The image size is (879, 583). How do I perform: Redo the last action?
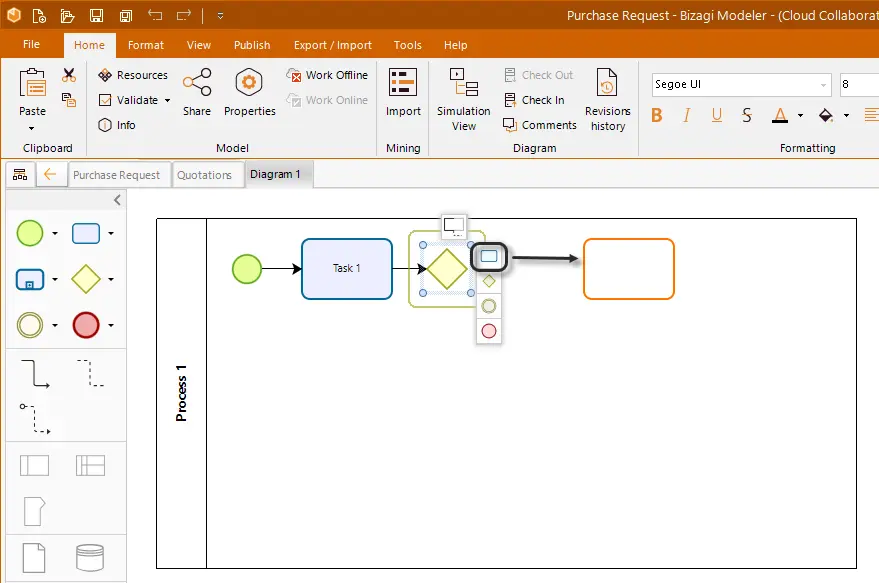click(x=184, y=15)
